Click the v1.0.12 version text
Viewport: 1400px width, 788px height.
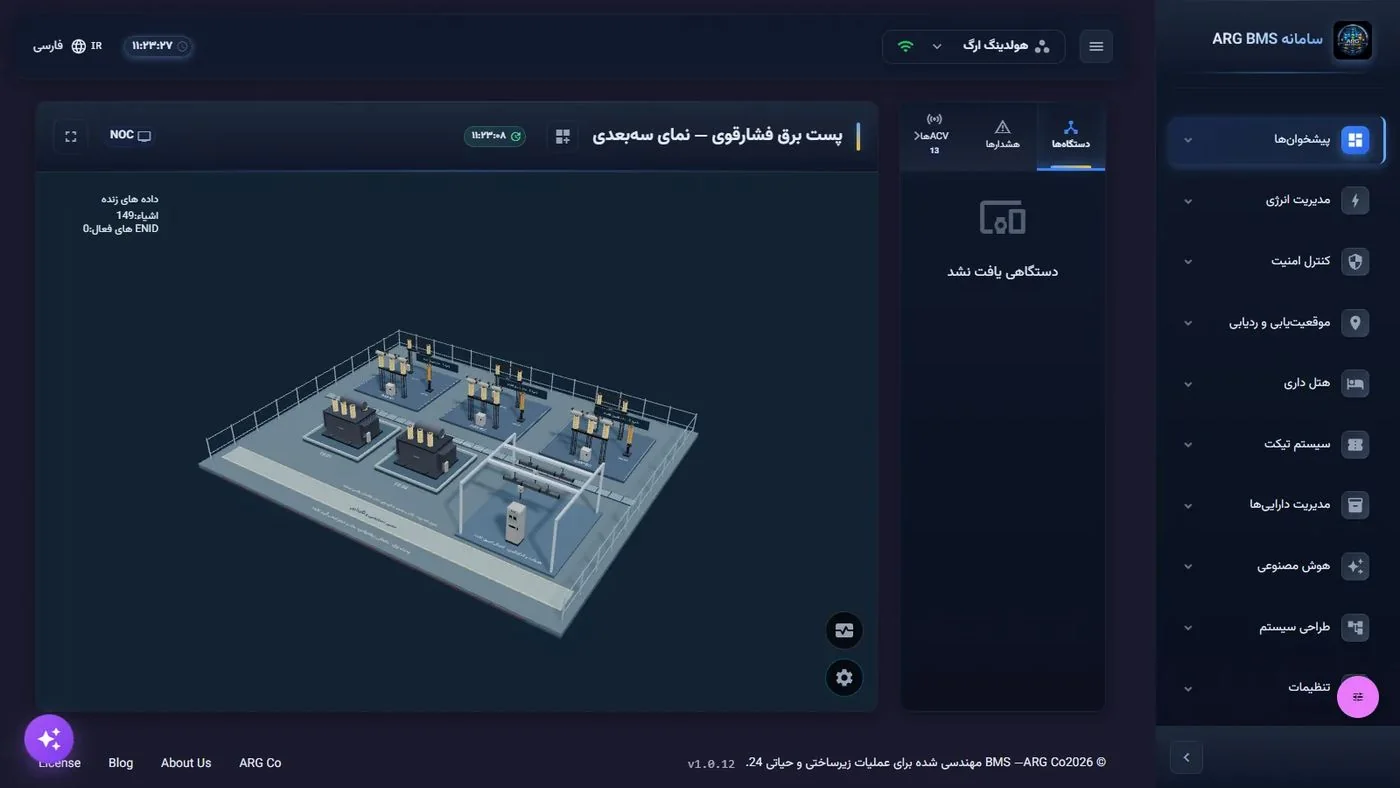click(x=711, y=764)
